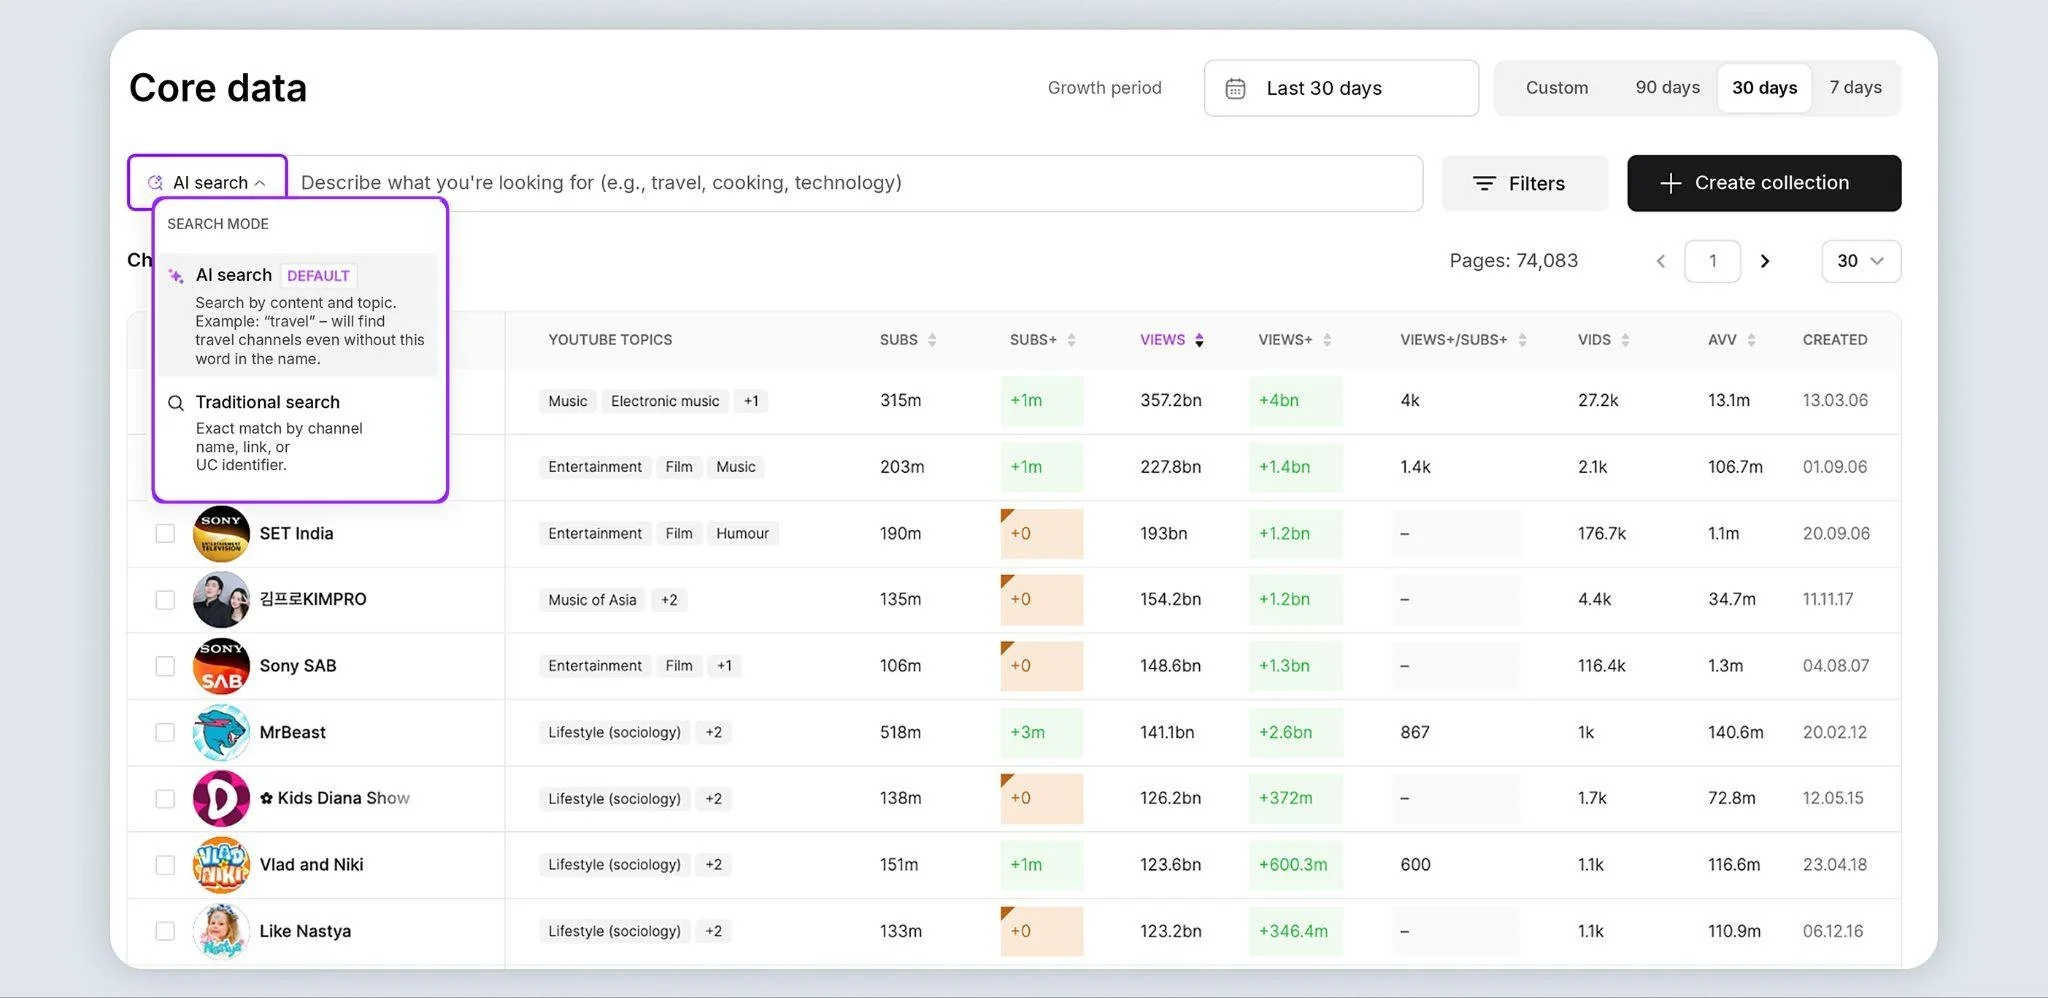Click the Sony SAB channel logo
This screenshot has width=2048, height=998.
pyautogui.click(x=221, y=666)
